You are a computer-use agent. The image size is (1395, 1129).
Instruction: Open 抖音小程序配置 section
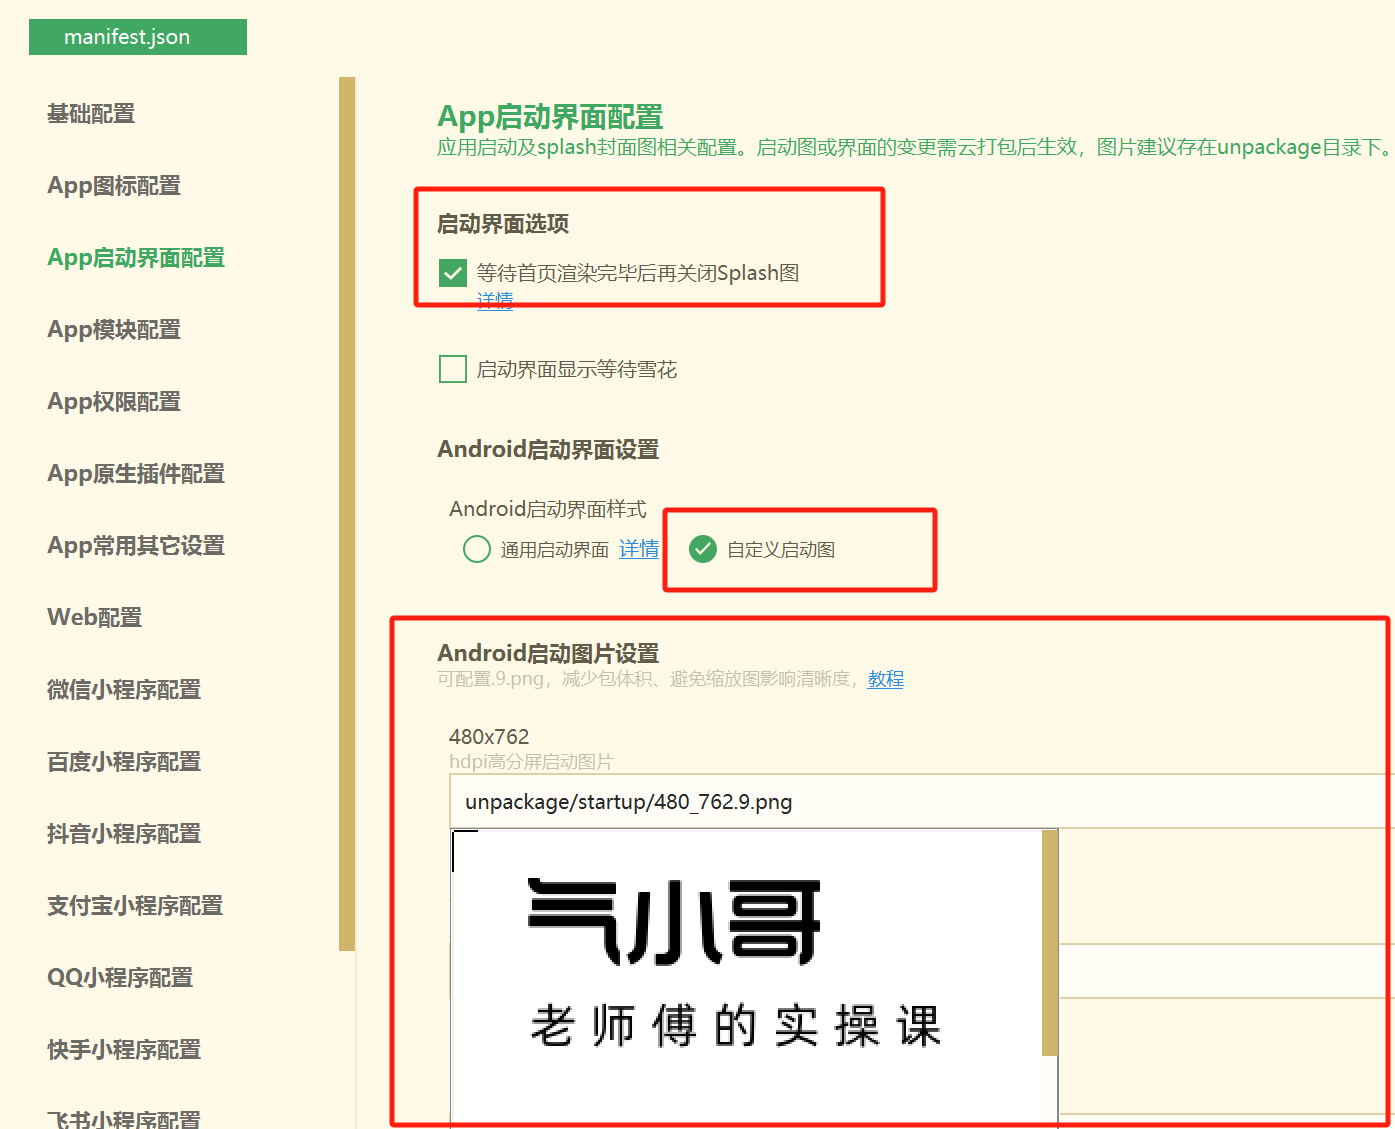click(x=124, y=834)
